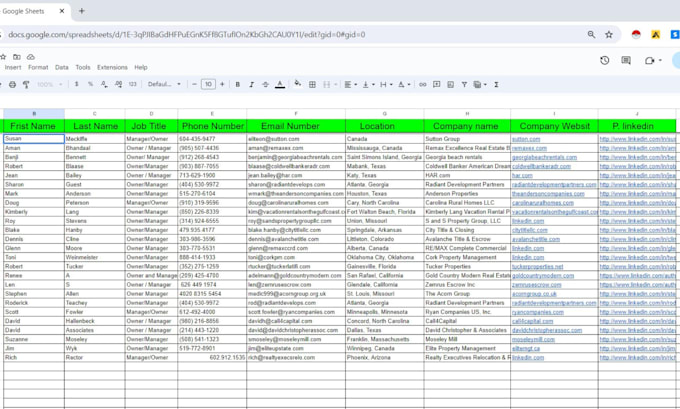Open the moseleymill.com link
Image resolution: width=680 pixels, height=409 pixels.
coord(533,340)
